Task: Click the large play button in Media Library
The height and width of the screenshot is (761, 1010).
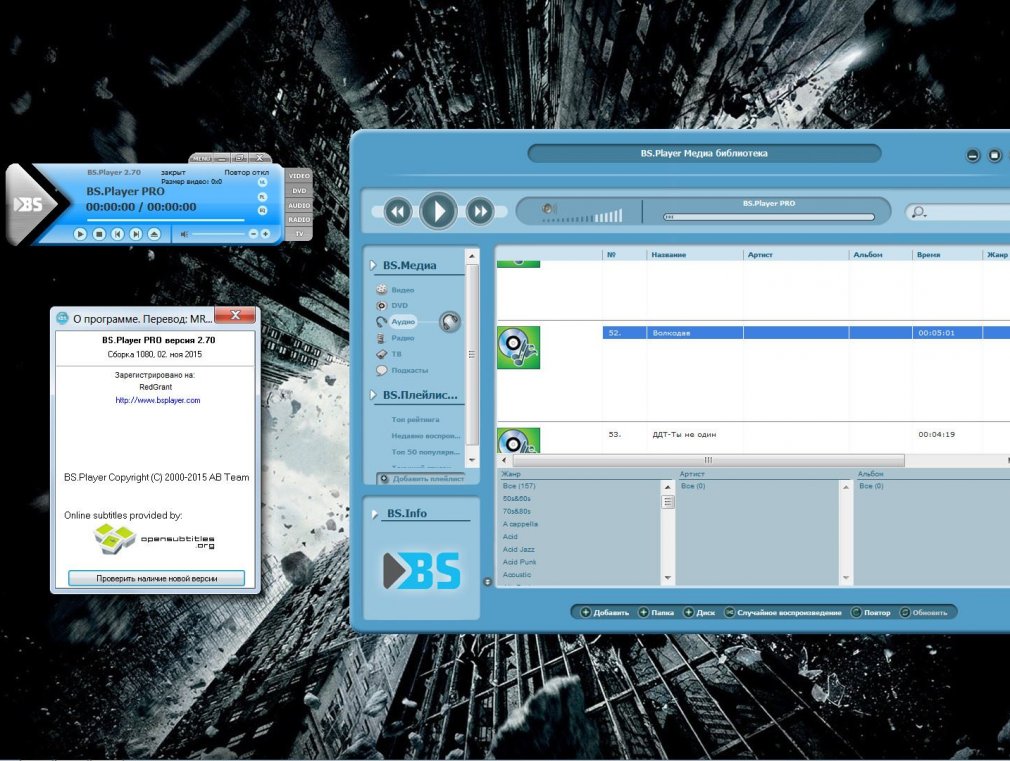Action: tap(438, 211)
